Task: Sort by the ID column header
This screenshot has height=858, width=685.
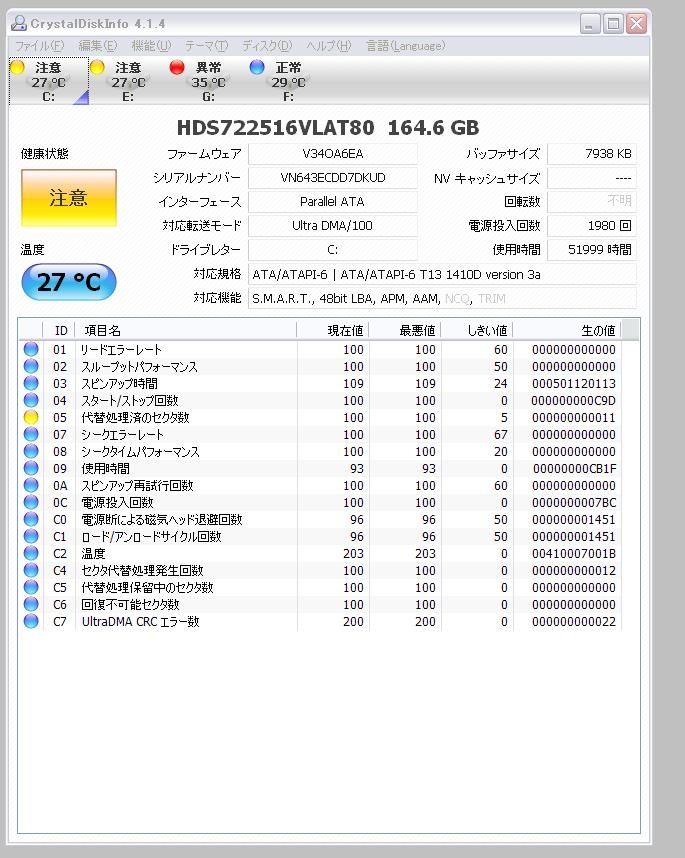Action: [x=59, y=331]
